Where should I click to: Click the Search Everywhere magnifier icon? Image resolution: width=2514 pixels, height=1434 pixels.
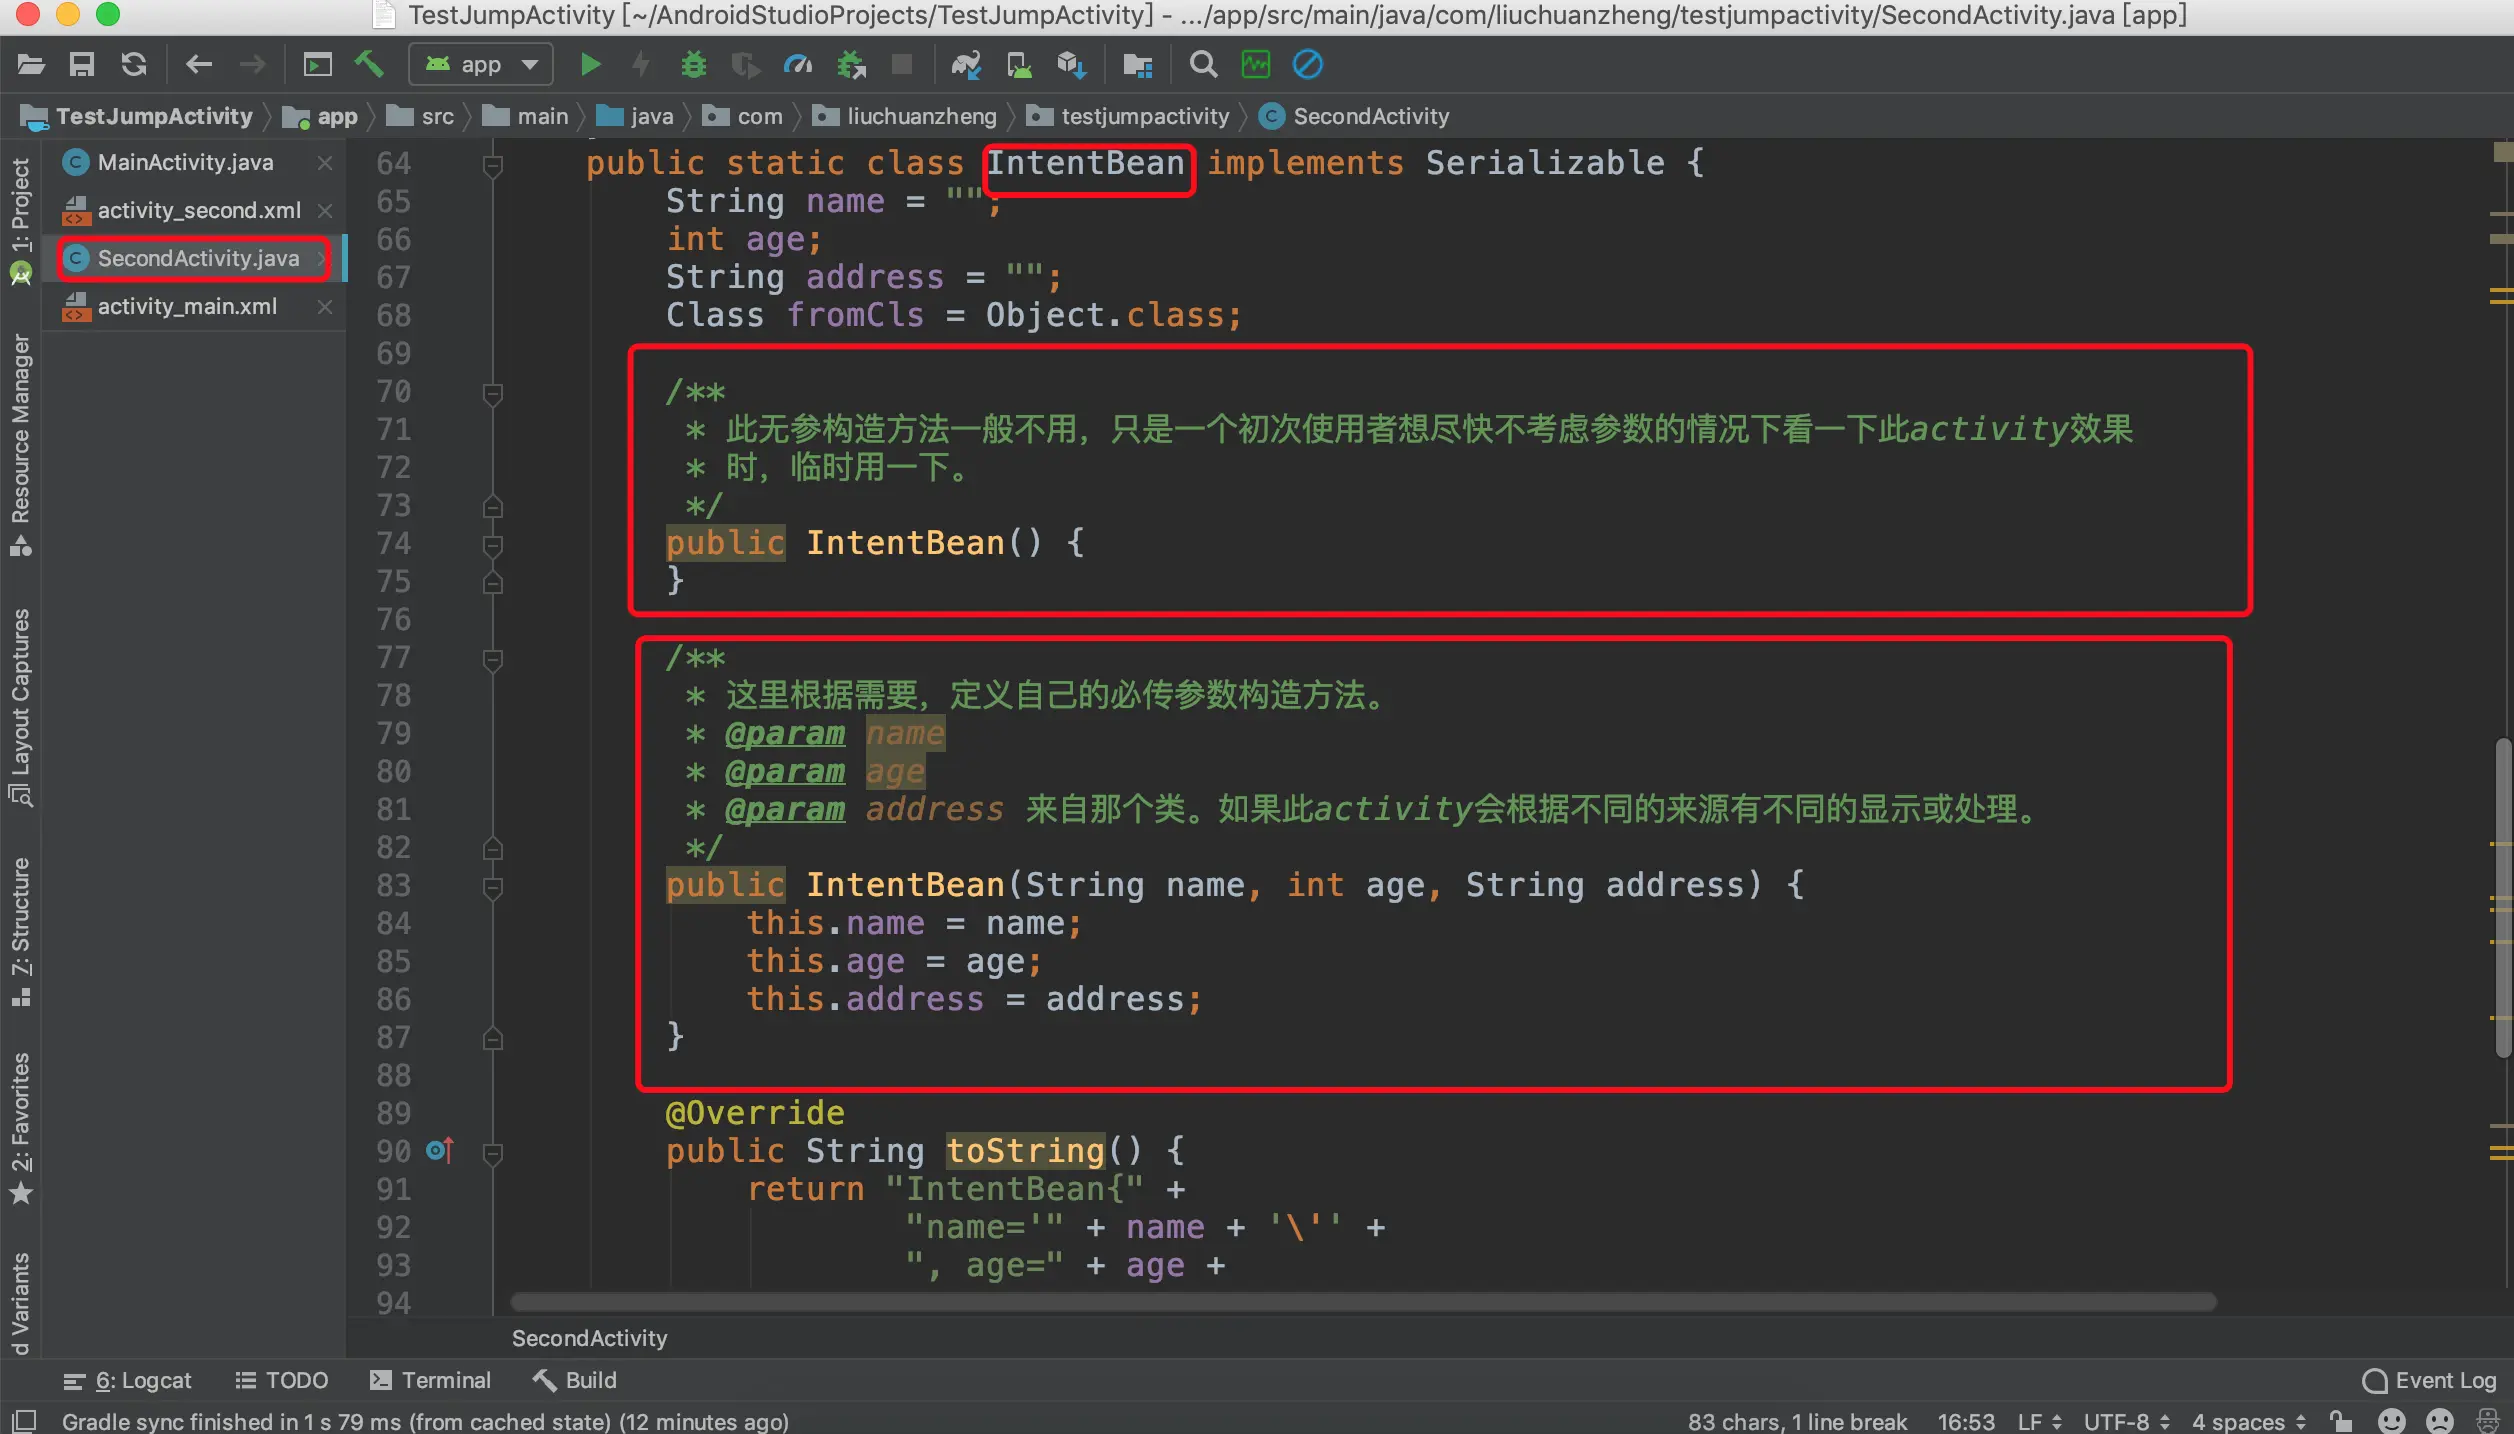(1203, 65)
